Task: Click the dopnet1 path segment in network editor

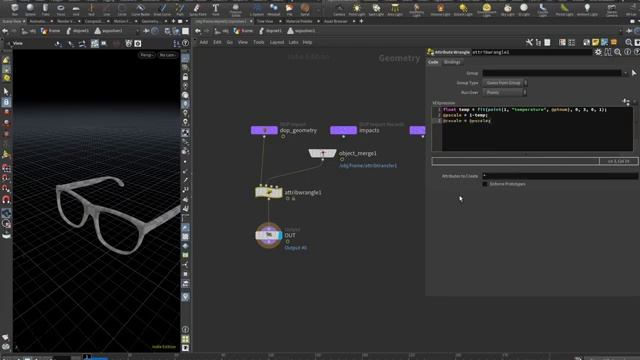Action: click(x=270, y=31)
